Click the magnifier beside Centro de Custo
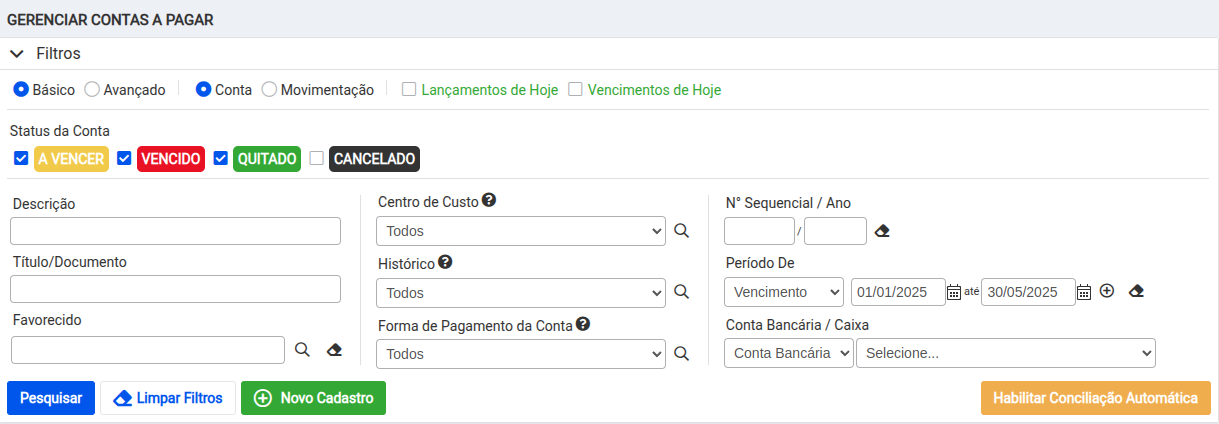Image resolution: width=1219 pixels, height=424 pixels. 681,231
